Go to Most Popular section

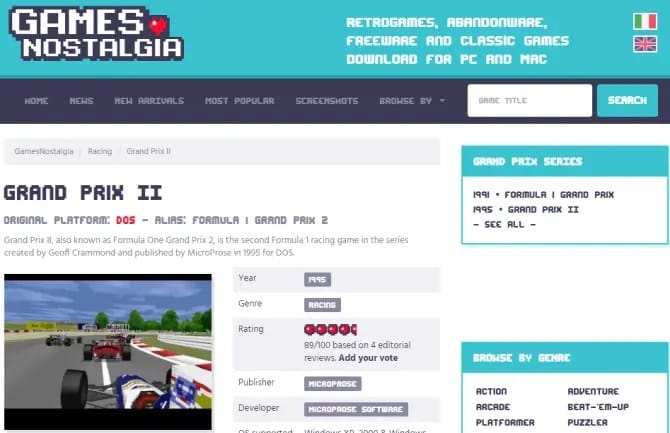[x=239, y=101]
